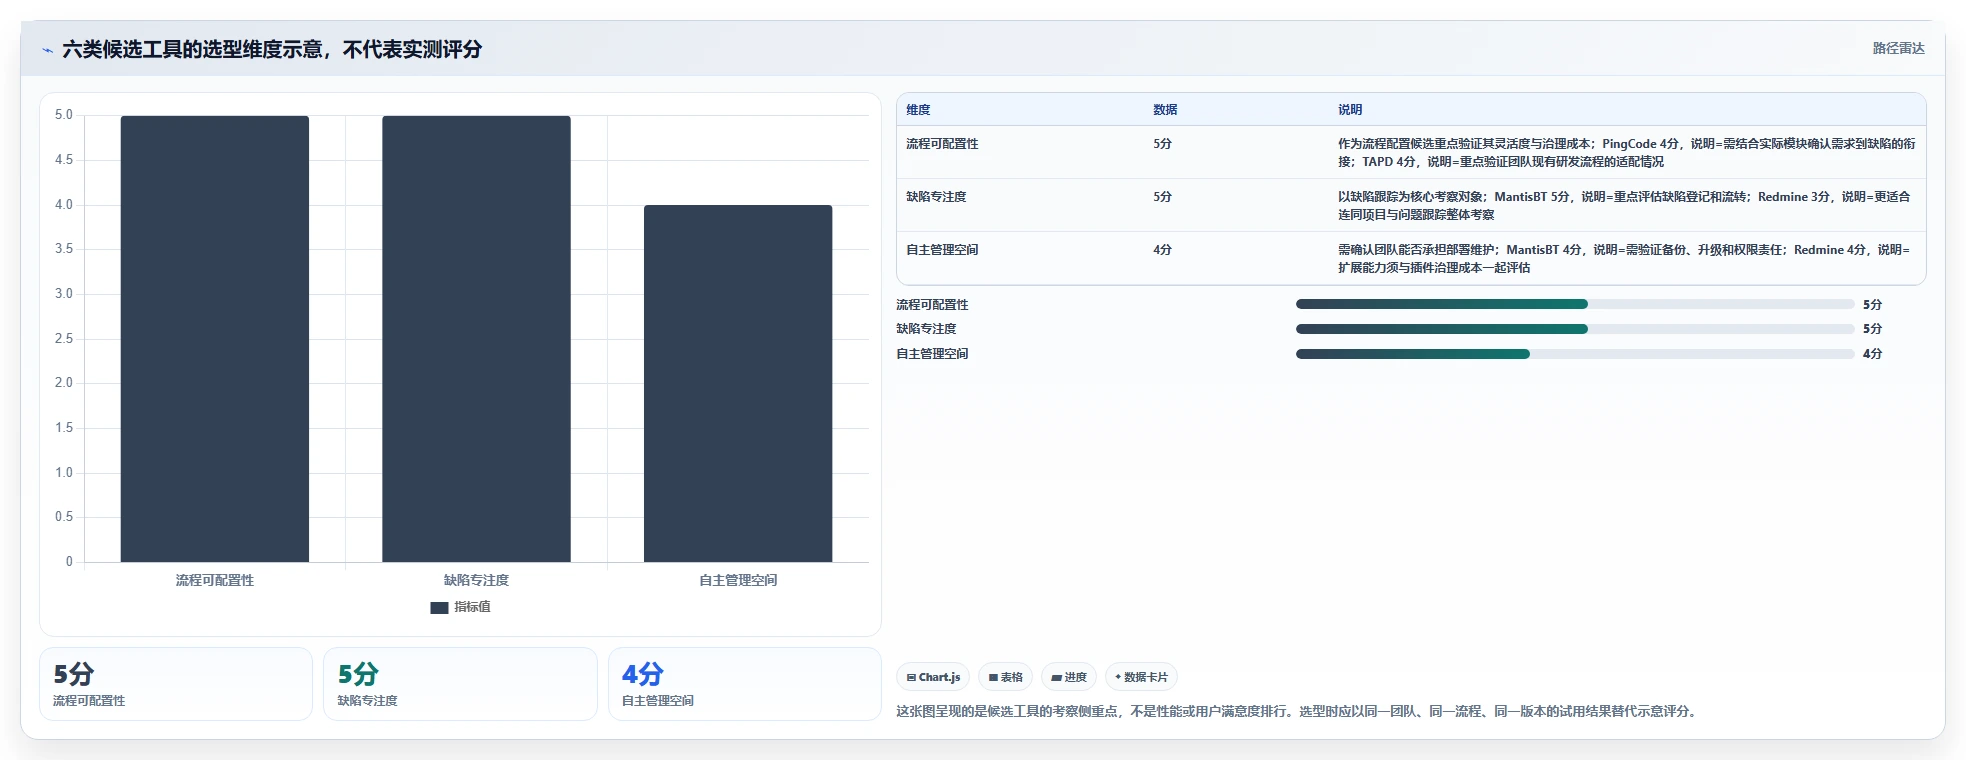
Task: Click the 流程可配置性 chart bar
Action: [x=215, y=339]
